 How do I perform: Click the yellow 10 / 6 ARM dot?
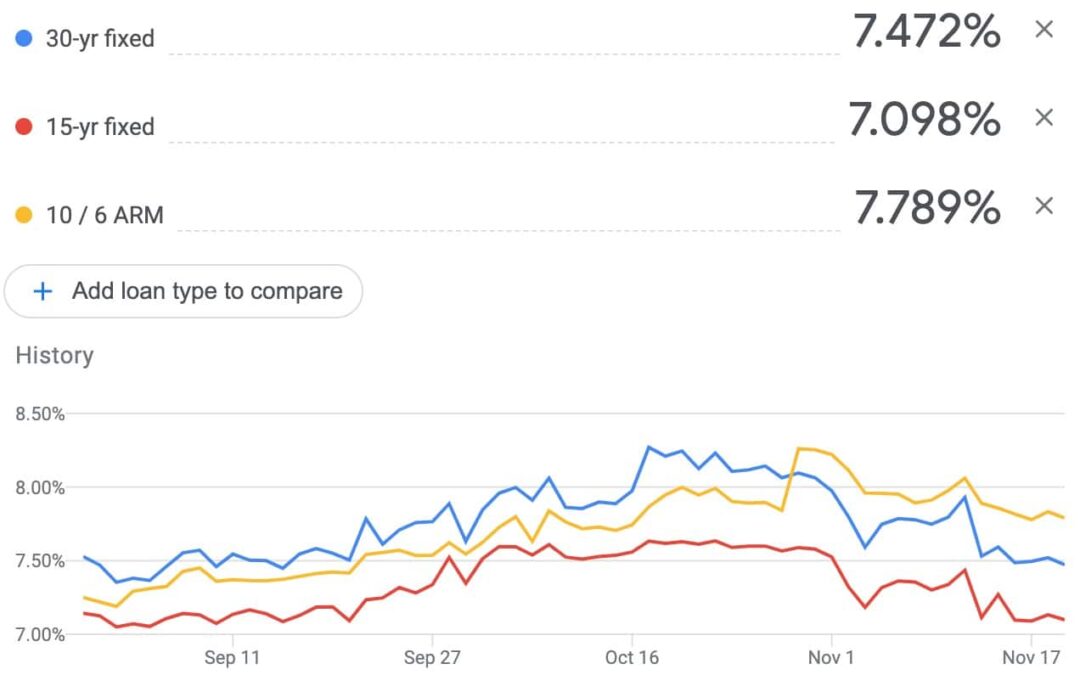(25, 214)
